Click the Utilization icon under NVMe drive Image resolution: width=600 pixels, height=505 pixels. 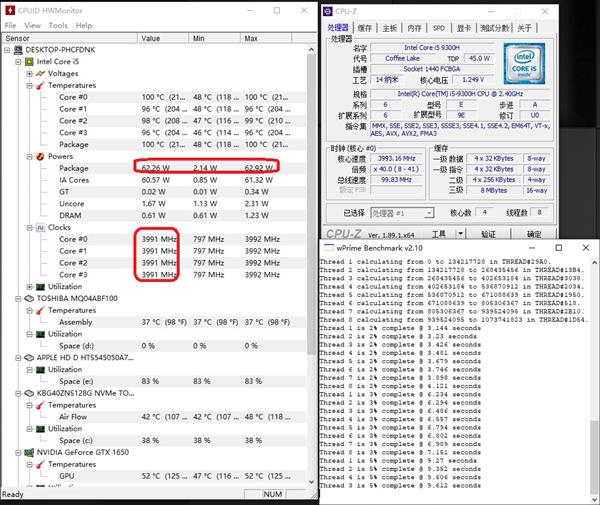pos(40,428)
